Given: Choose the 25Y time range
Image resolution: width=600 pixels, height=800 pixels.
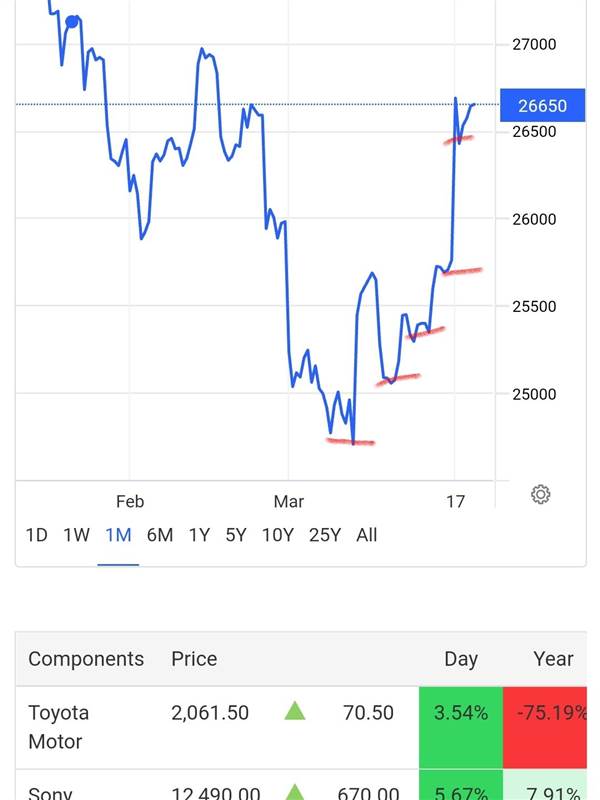Looking at the screenshot, I should 325,535.
